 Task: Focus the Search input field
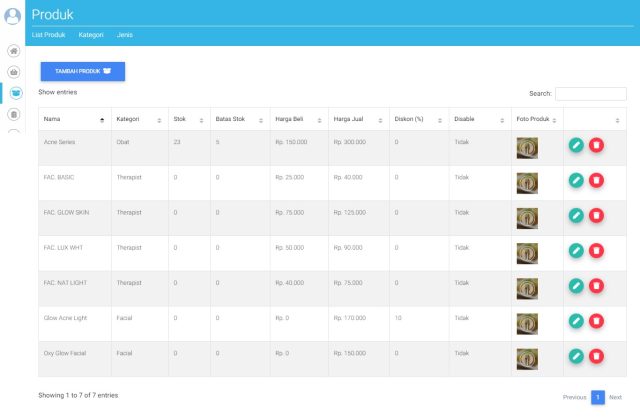coord(590,93)
